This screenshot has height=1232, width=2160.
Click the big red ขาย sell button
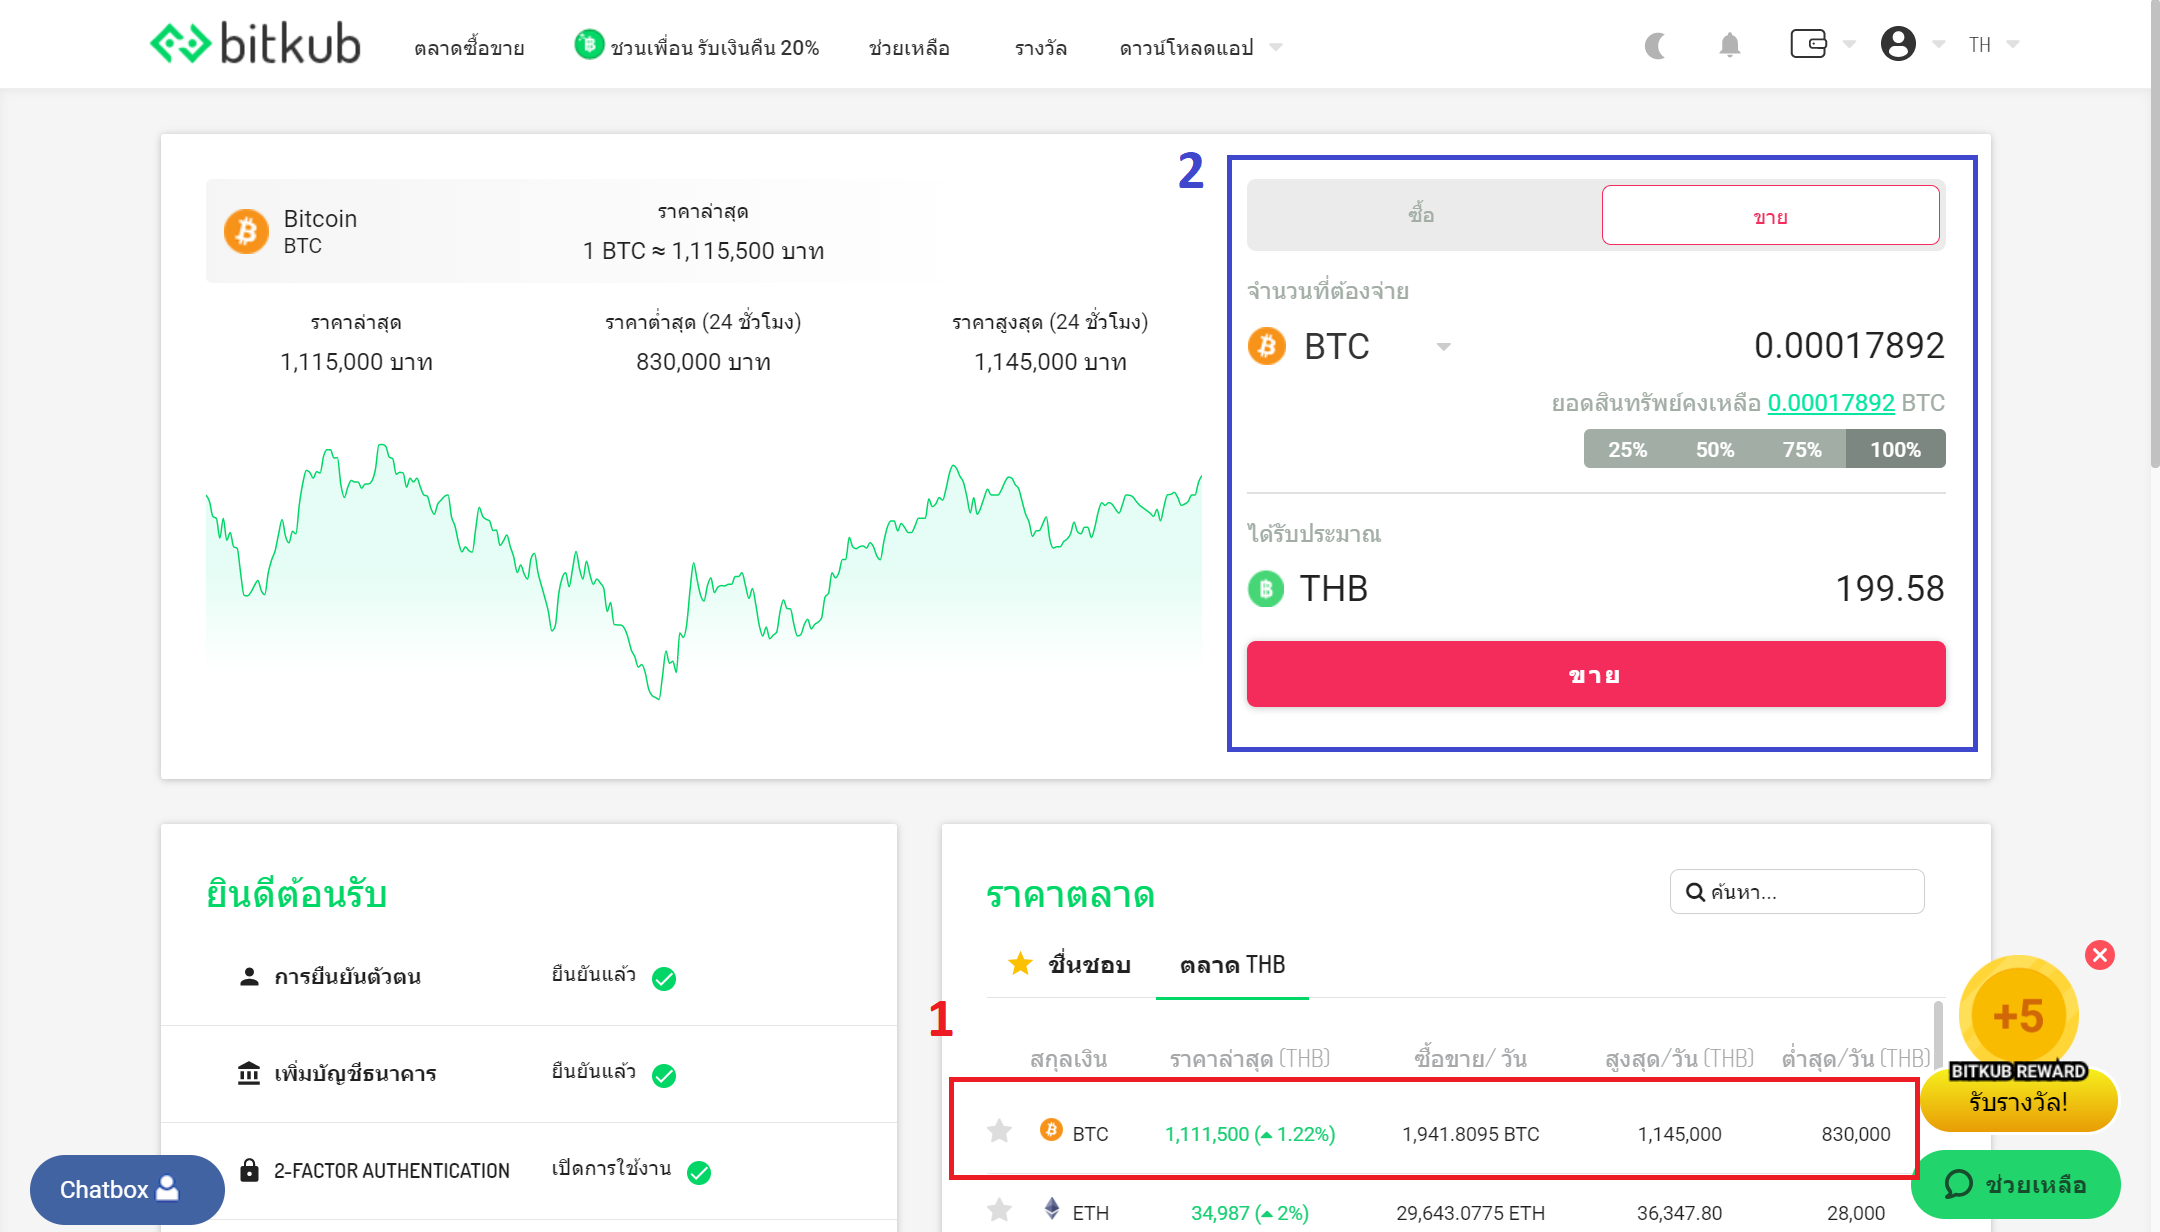point(1596,674)
